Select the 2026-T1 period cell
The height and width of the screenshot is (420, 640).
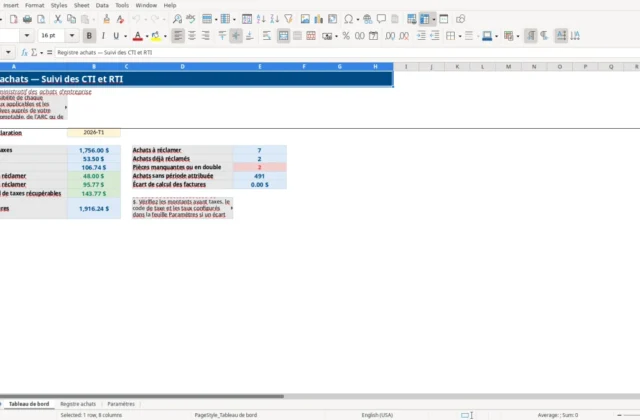pos(93,132)
